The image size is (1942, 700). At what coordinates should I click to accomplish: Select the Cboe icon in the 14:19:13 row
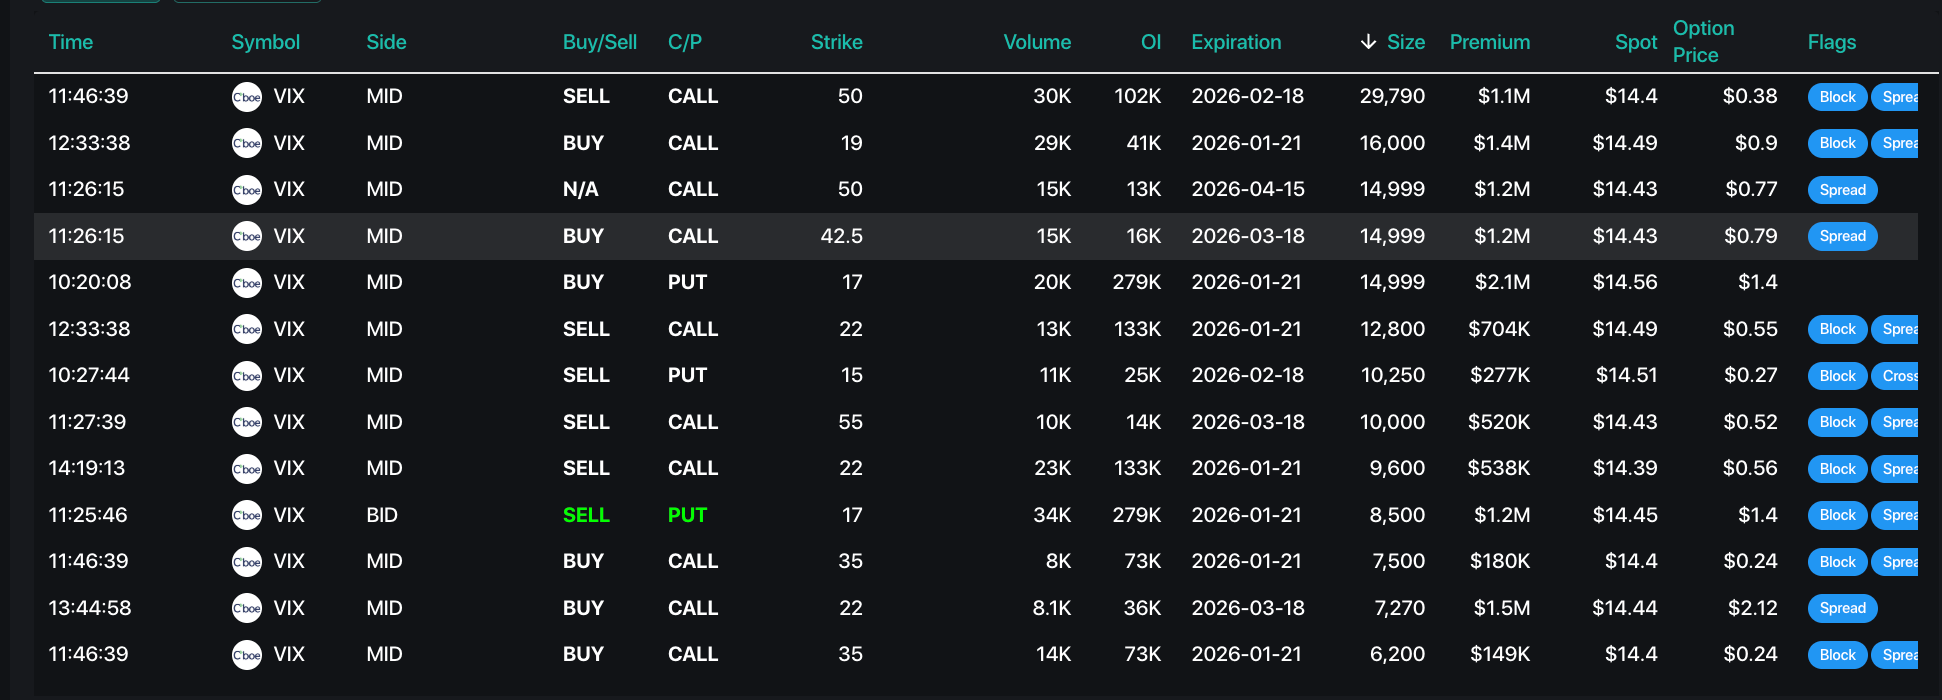click(x=246, y=469)
